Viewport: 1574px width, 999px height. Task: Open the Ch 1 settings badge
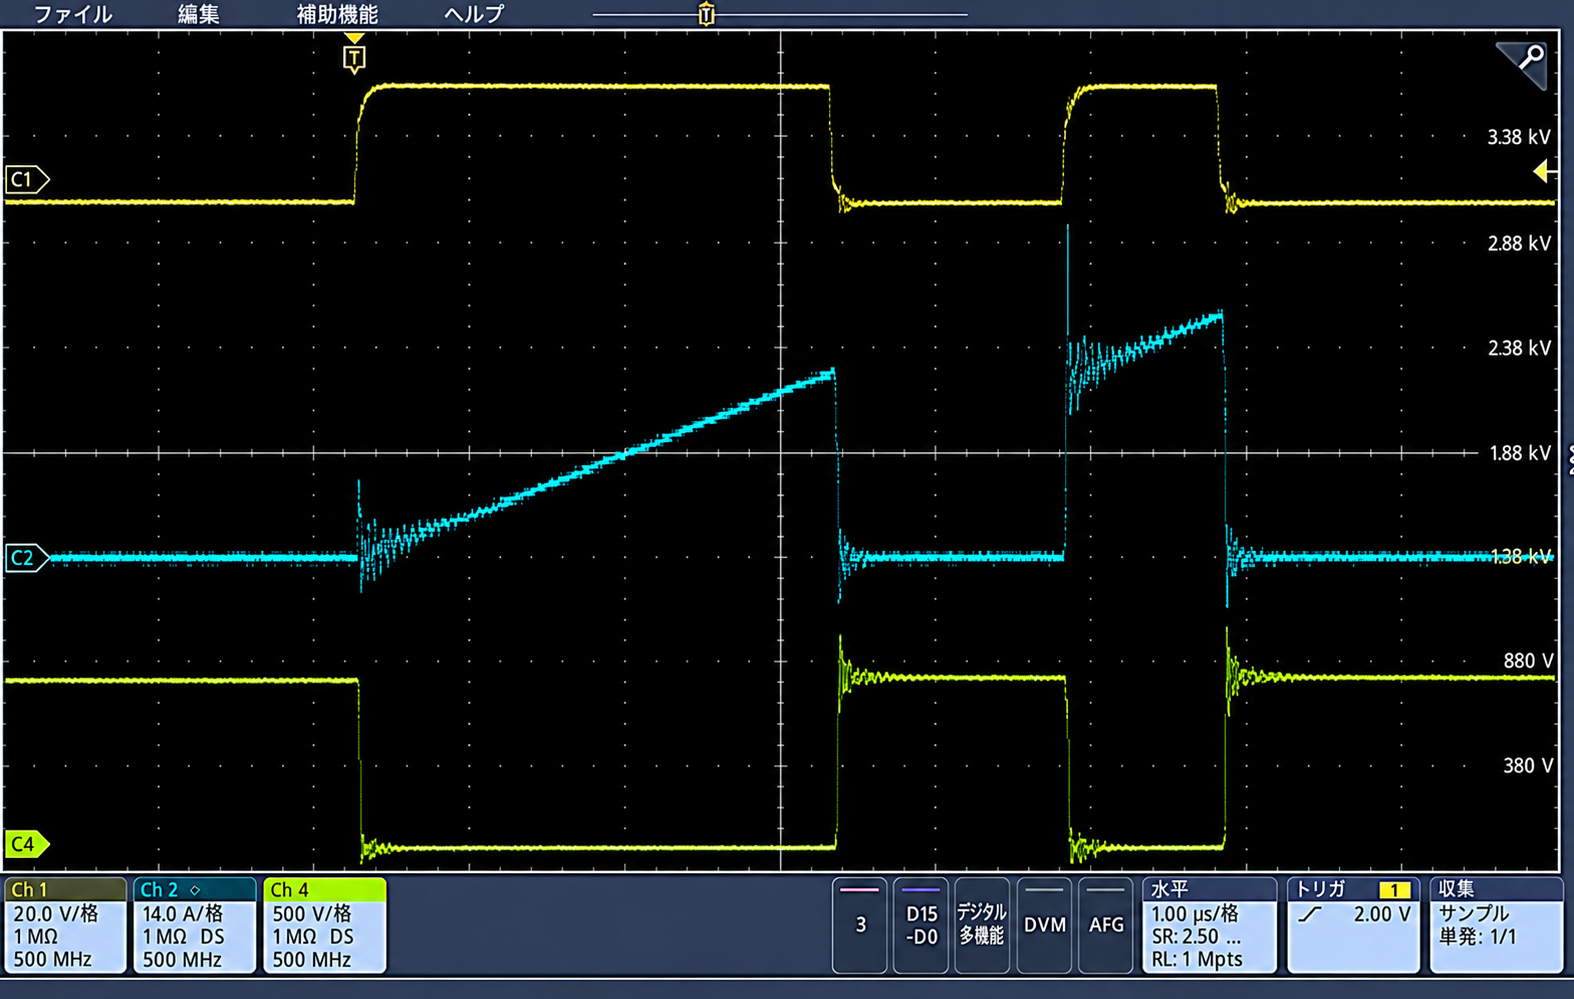pyautogui.click(x=65, y=925)
